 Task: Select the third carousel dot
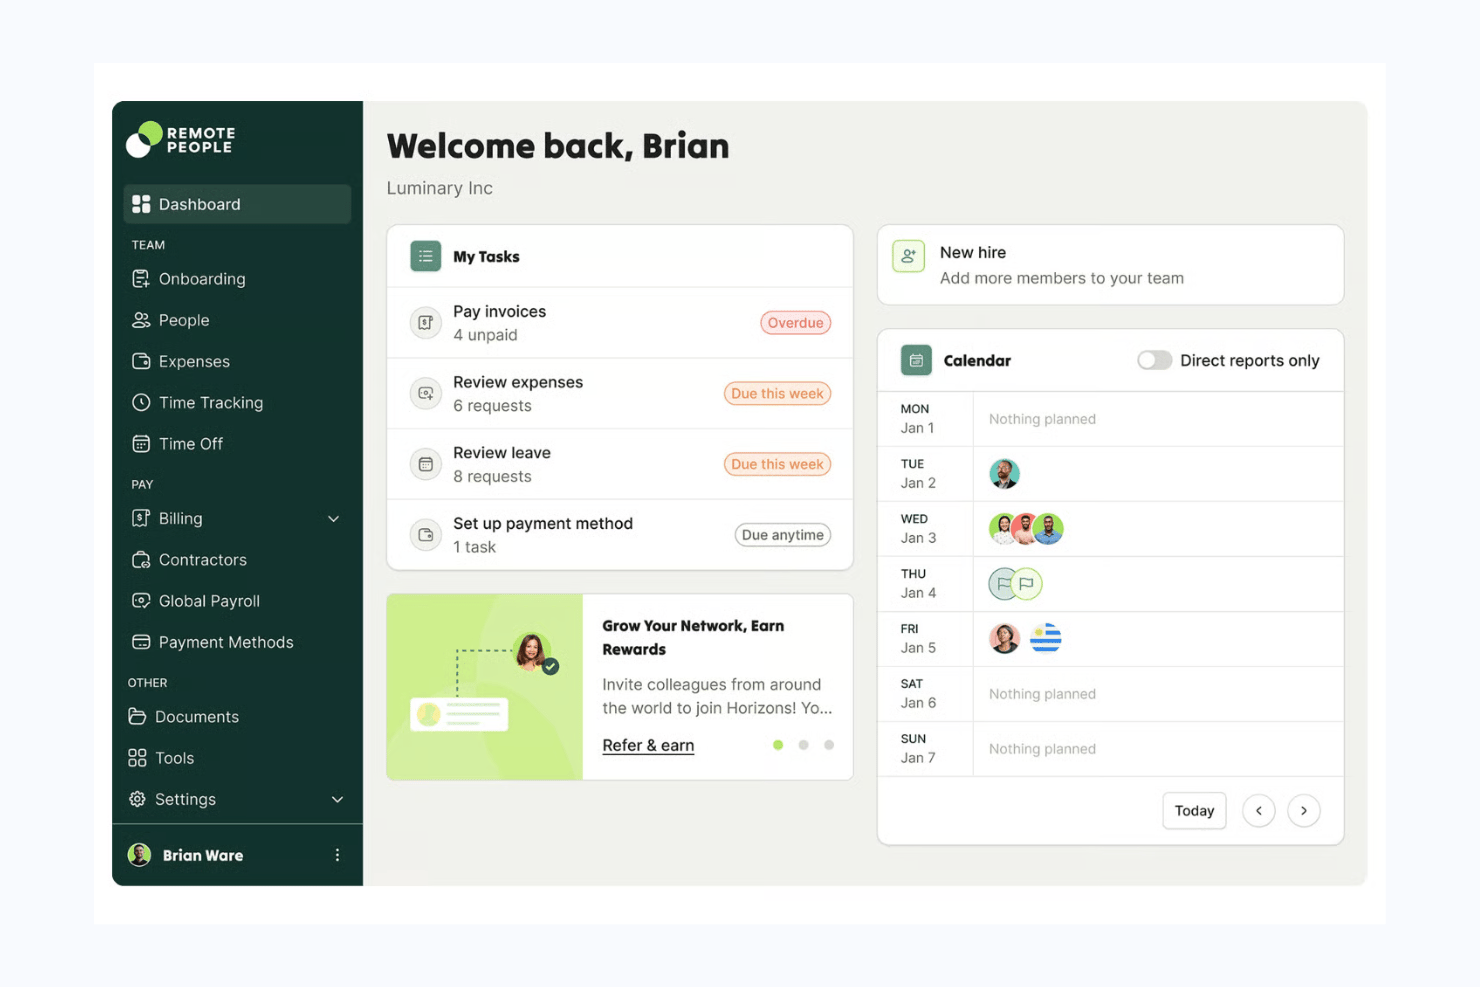pos(829,745)
